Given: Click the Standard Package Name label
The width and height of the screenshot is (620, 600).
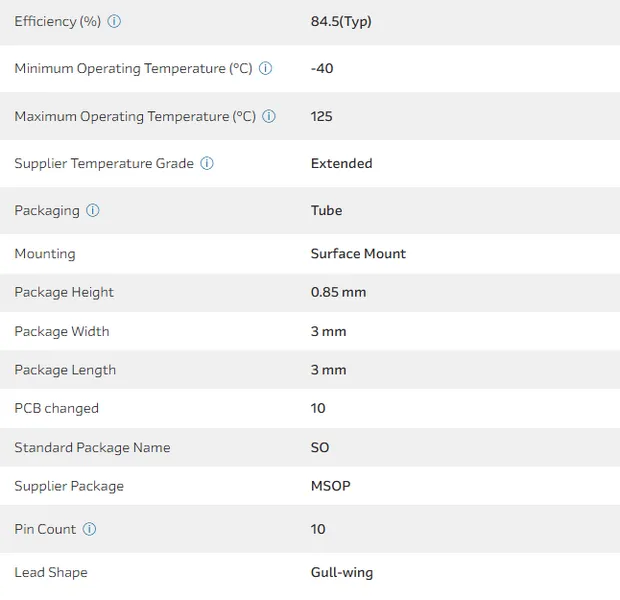Looking at the screenshot, I should click(92, 447).
